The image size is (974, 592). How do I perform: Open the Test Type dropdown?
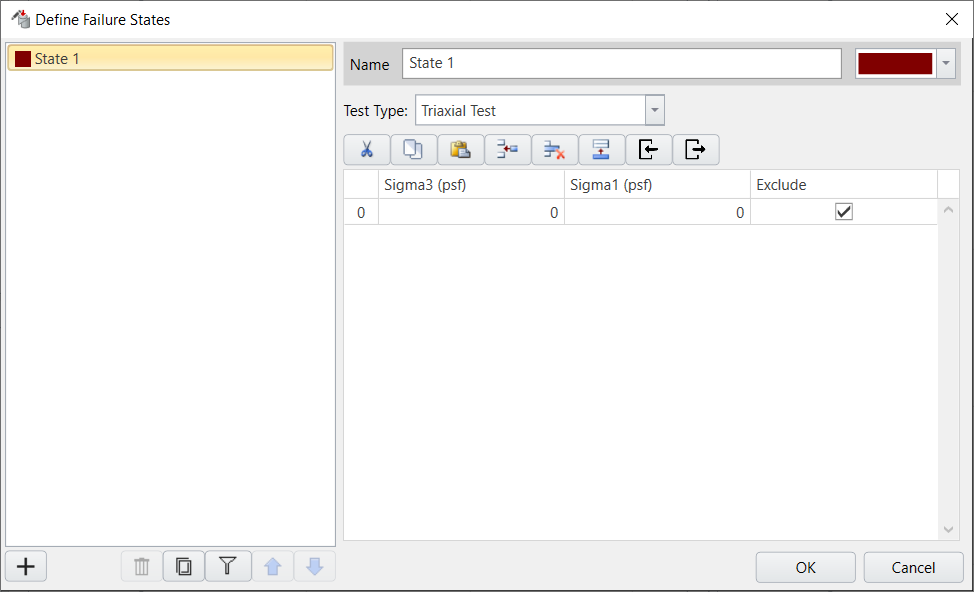pyautogui.click(x=655, y=110)
